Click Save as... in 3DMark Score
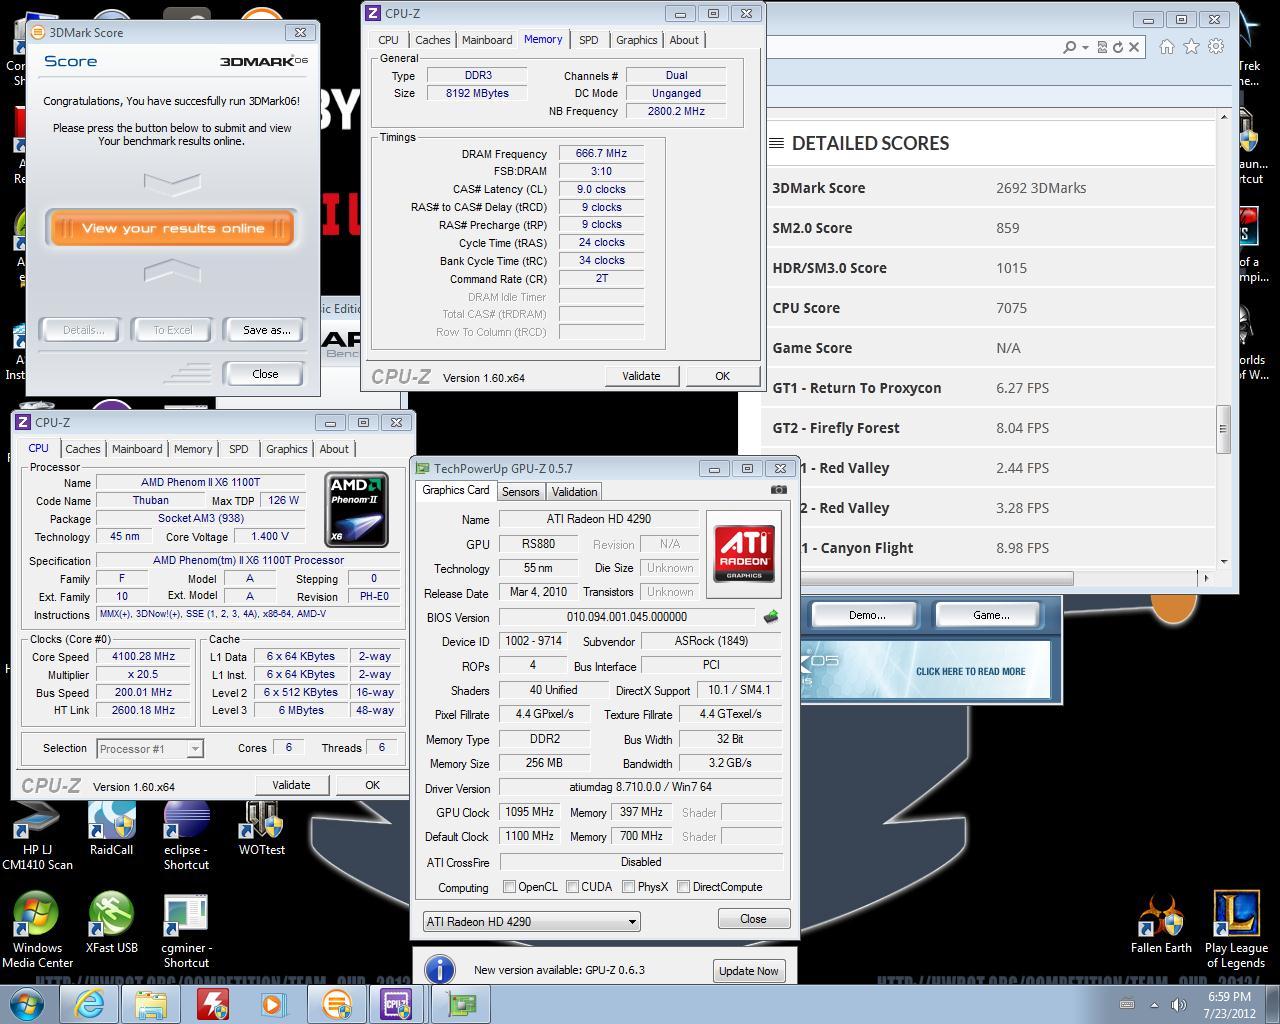 pyautogui.click(x=266, y=330)
